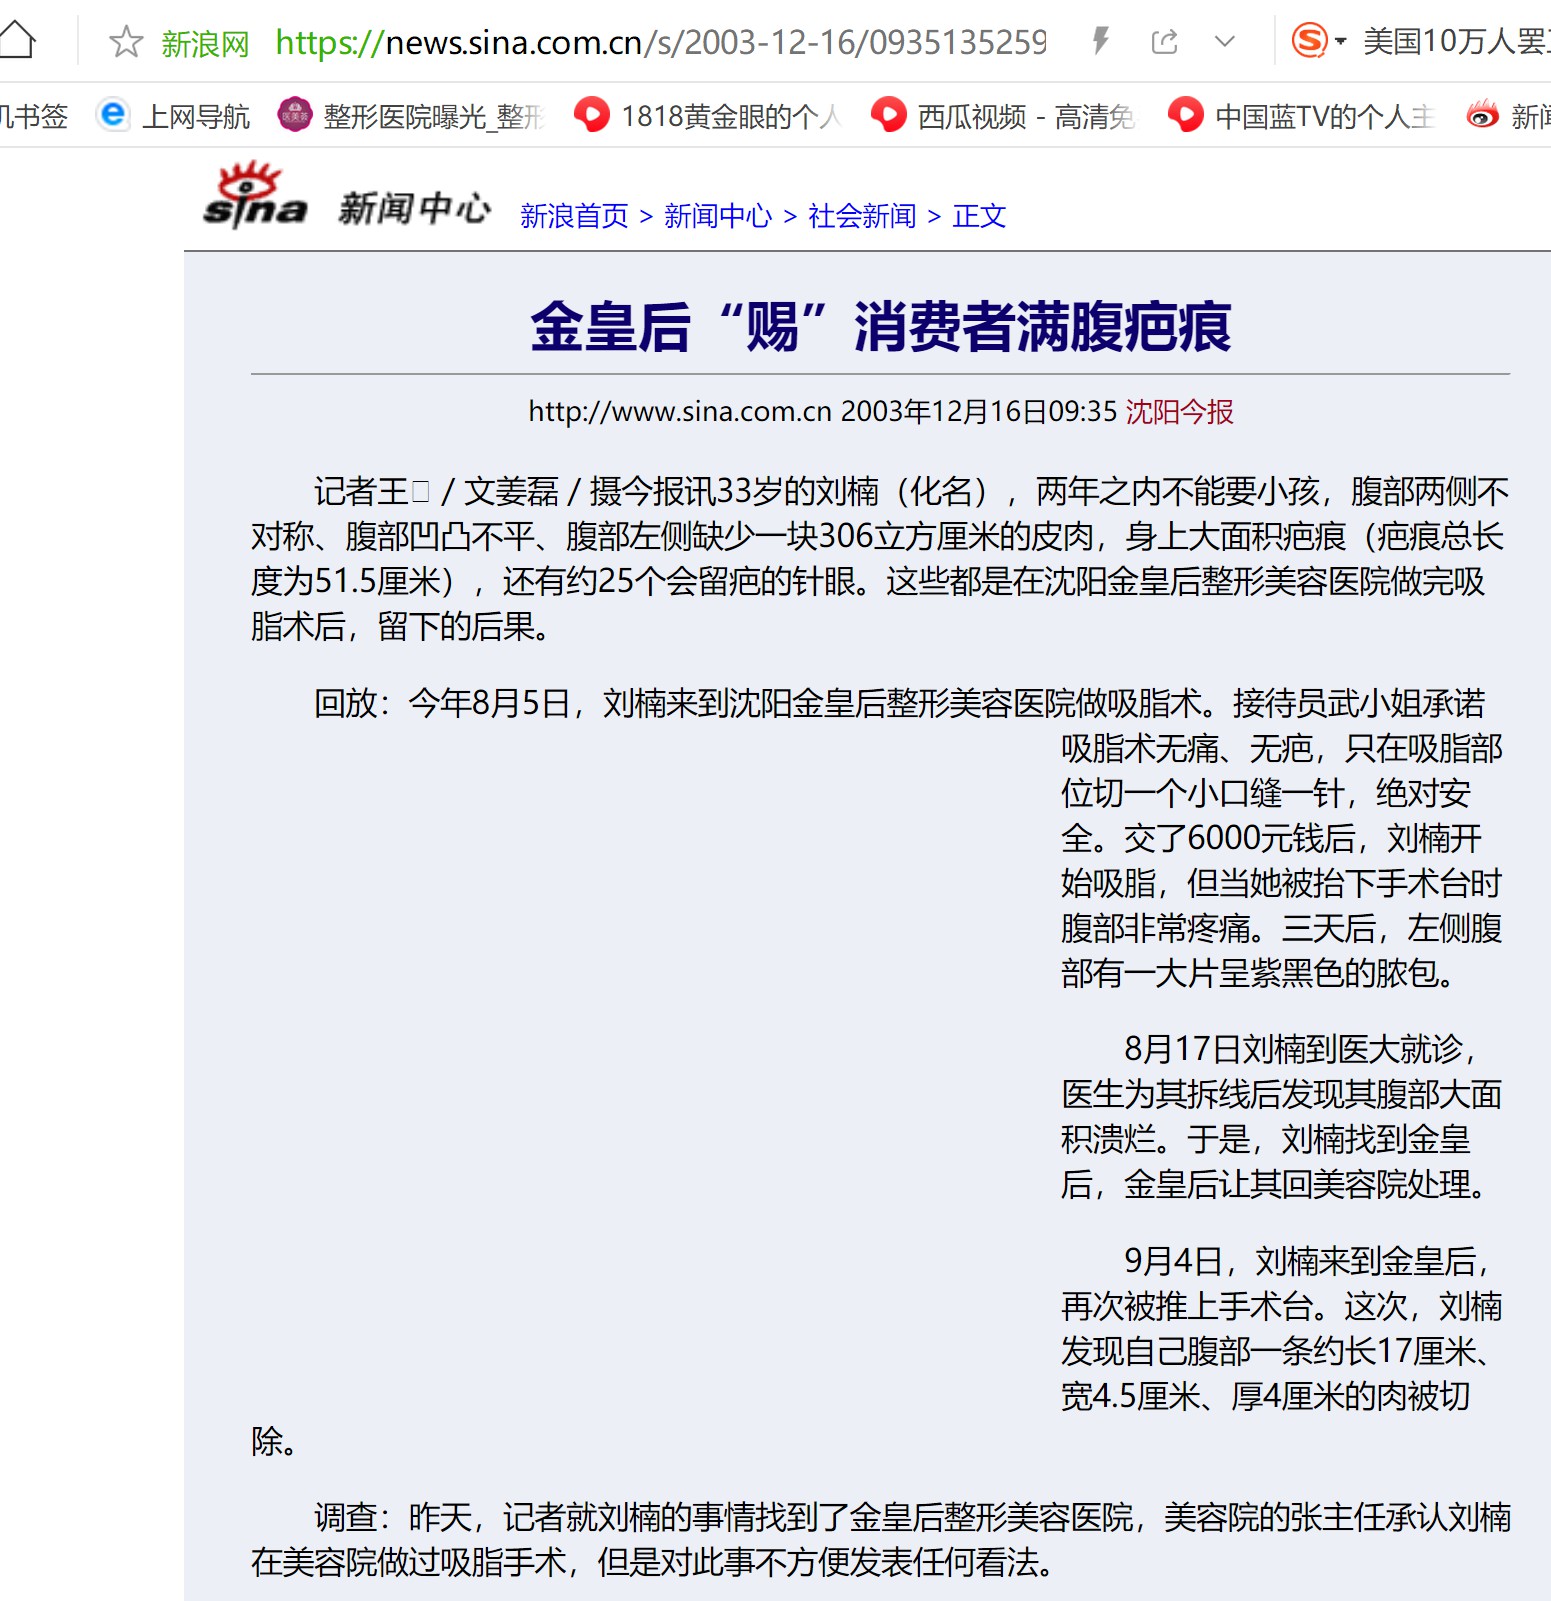Click the 书签 bookmarks bar label
The width and height of the screenshot is (1551, 1601).
34,117
